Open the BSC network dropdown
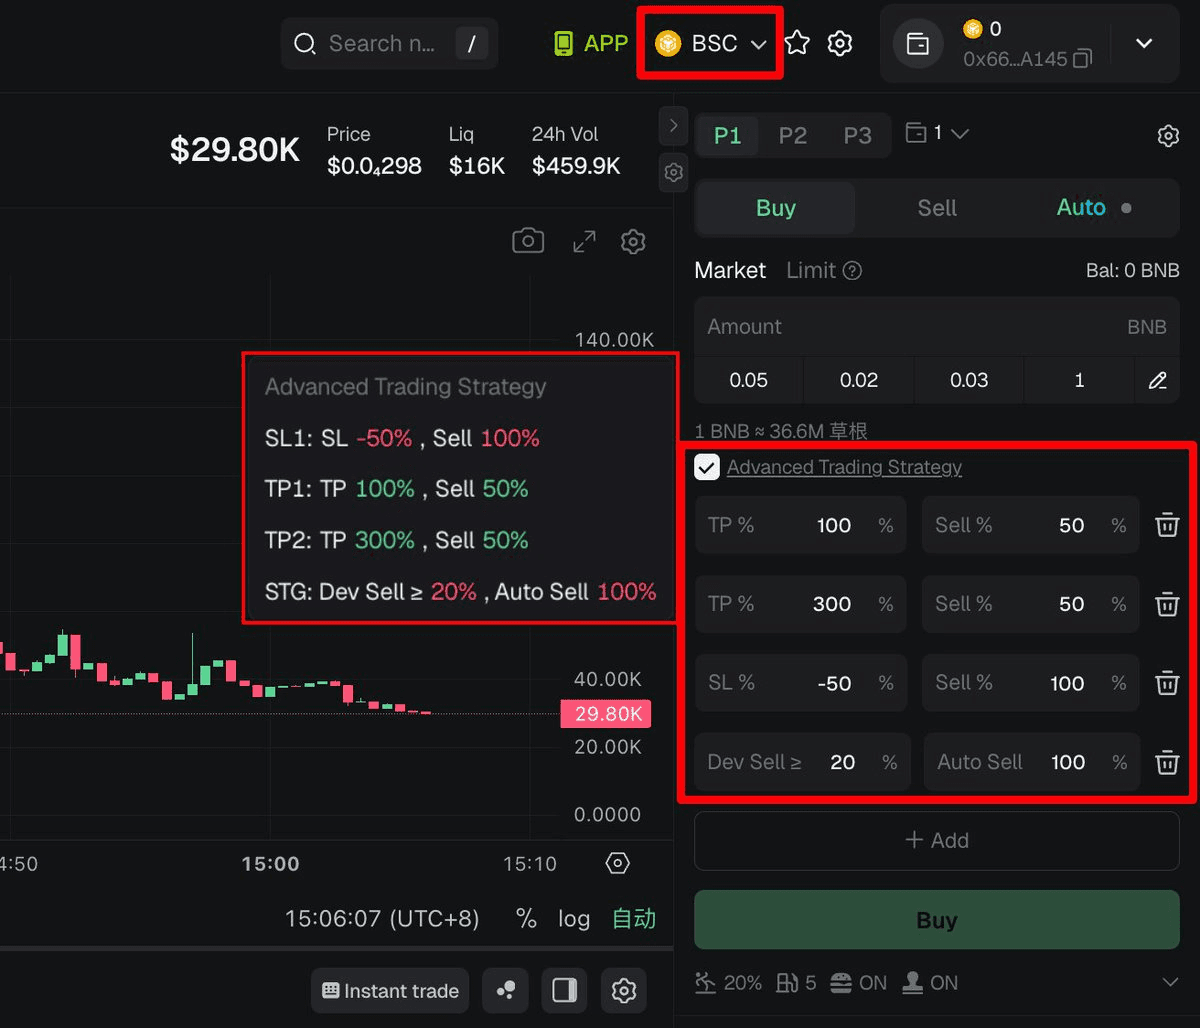The image size is (1200, 1028). tap(709, 43)
